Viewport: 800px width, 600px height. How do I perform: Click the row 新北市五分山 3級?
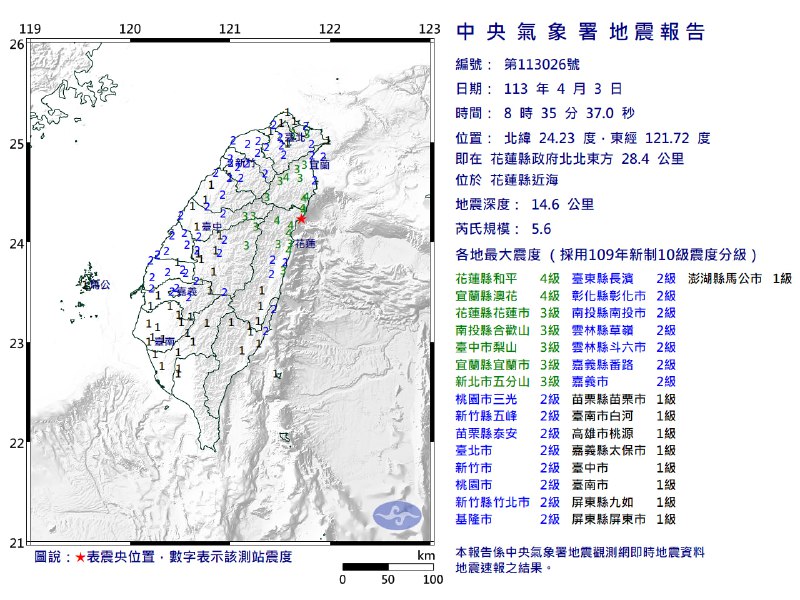(x=508, y=382)
